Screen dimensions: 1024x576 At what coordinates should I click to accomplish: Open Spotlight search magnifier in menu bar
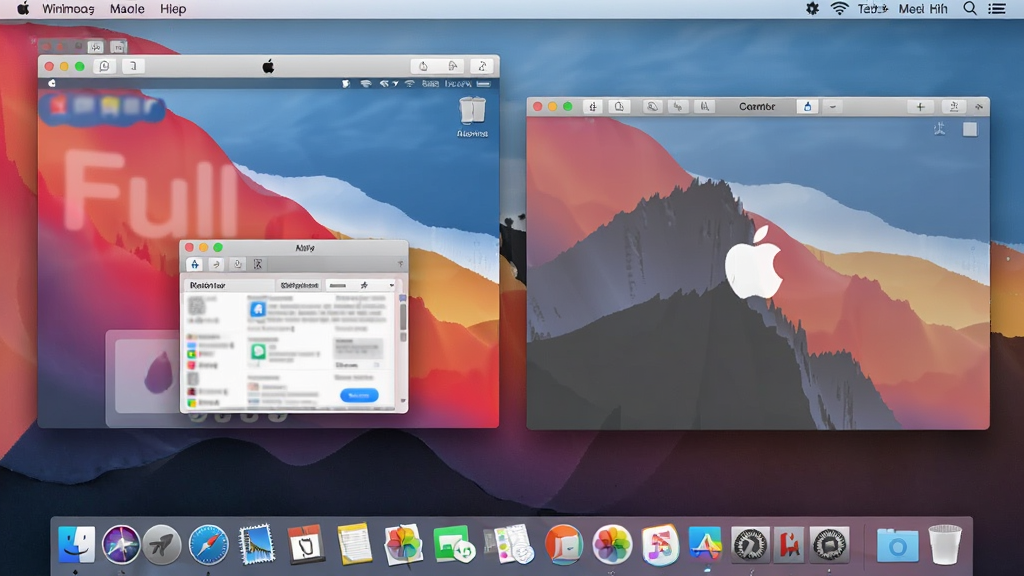click(x=970, y=8)
